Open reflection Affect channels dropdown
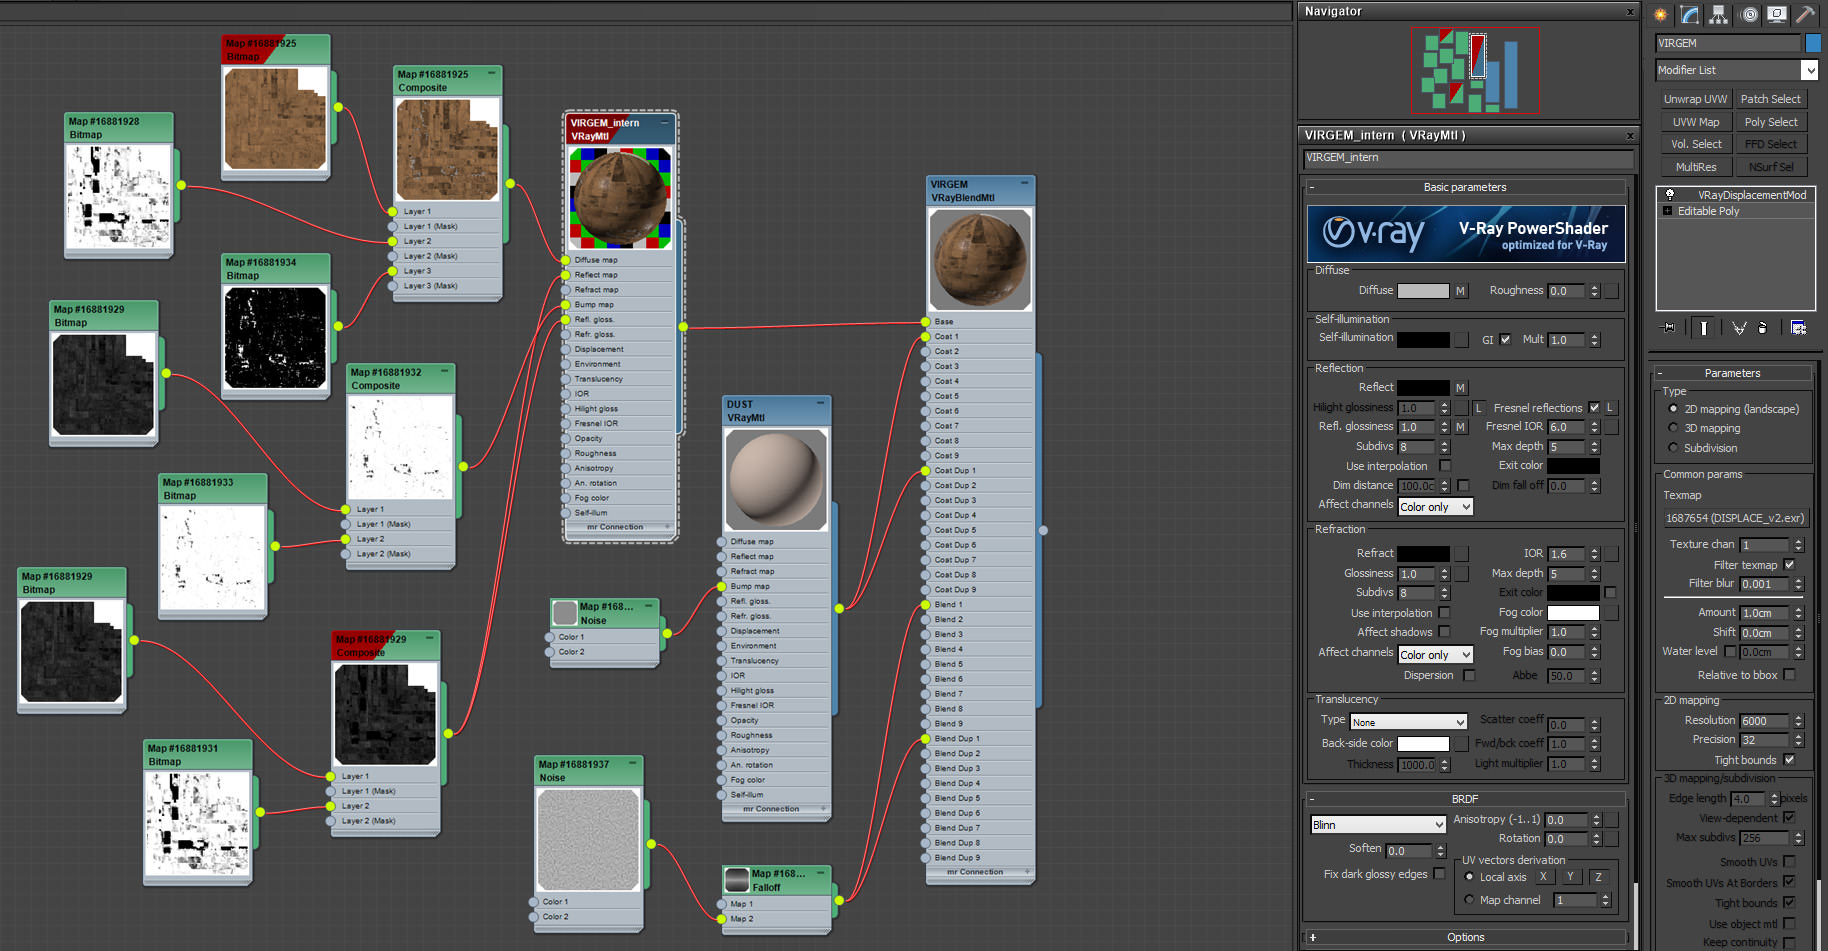 (1435, 507)
